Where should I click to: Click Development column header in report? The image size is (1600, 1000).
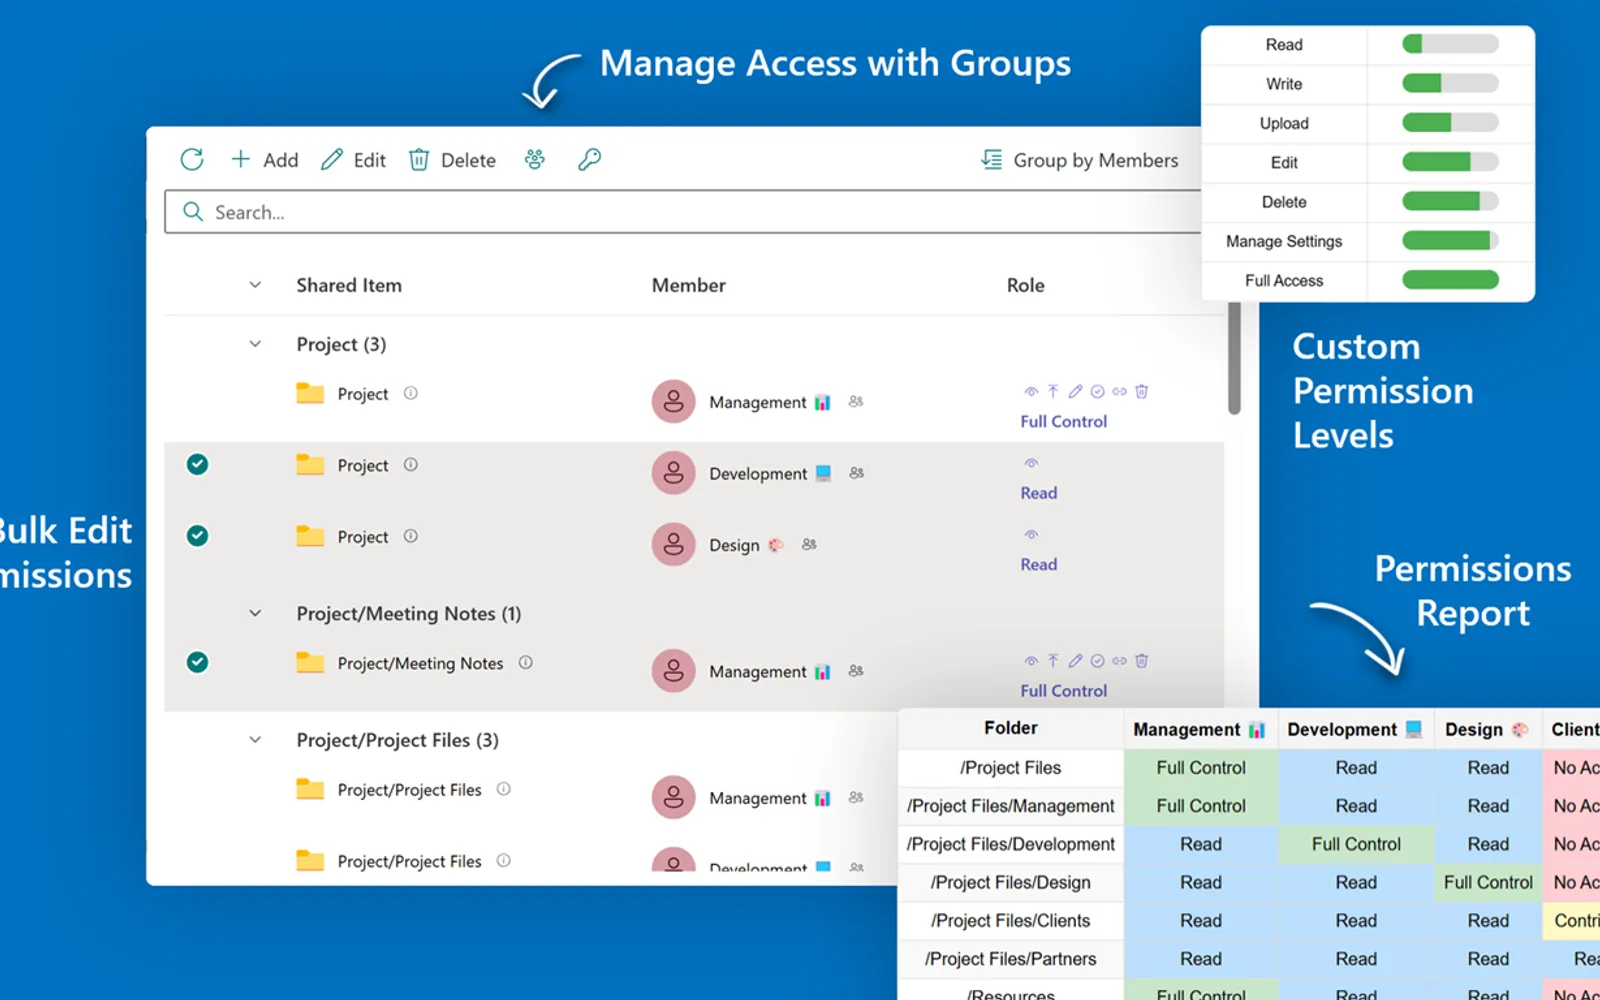(x=1355, y=729)
